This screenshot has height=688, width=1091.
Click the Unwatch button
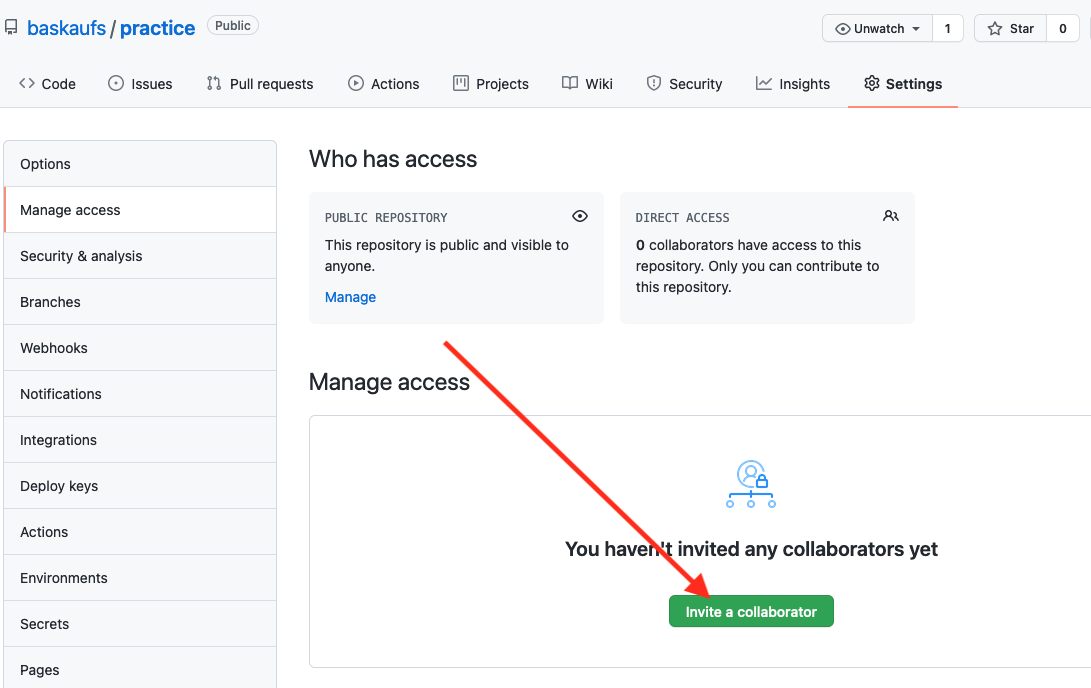[877, 29]
